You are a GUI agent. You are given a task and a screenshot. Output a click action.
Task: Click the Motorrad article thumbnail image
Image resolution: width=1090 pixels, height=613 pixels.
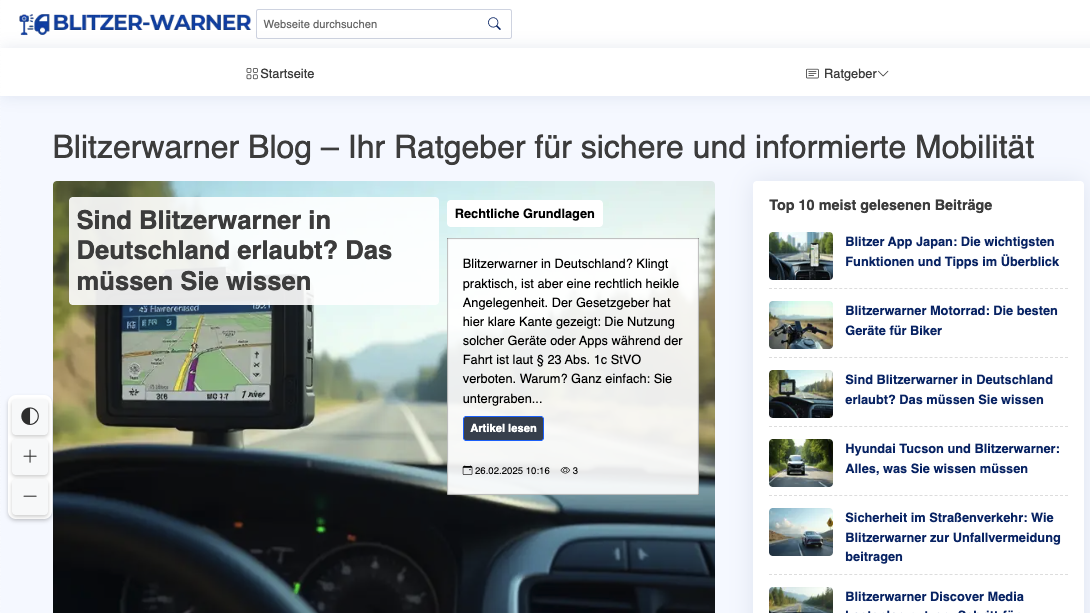(x=800, y=325)
